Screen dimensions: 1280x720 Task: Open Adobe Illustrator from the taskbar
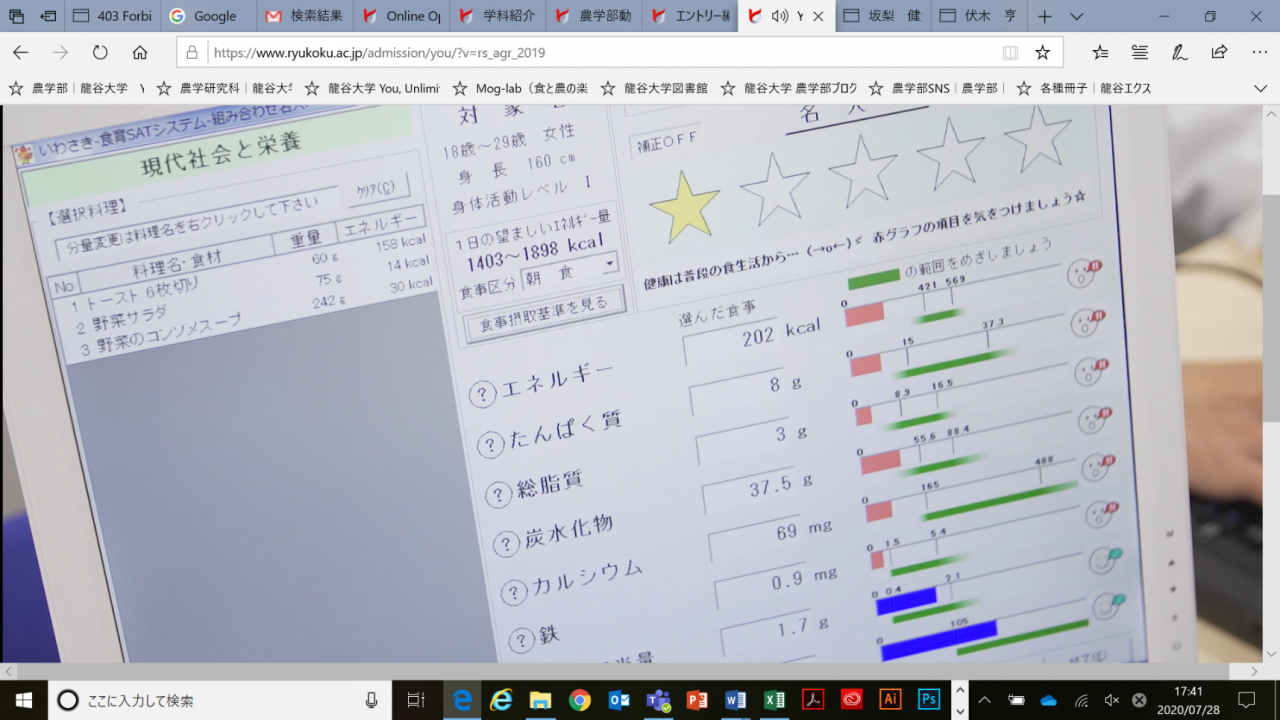pos(891,700)
